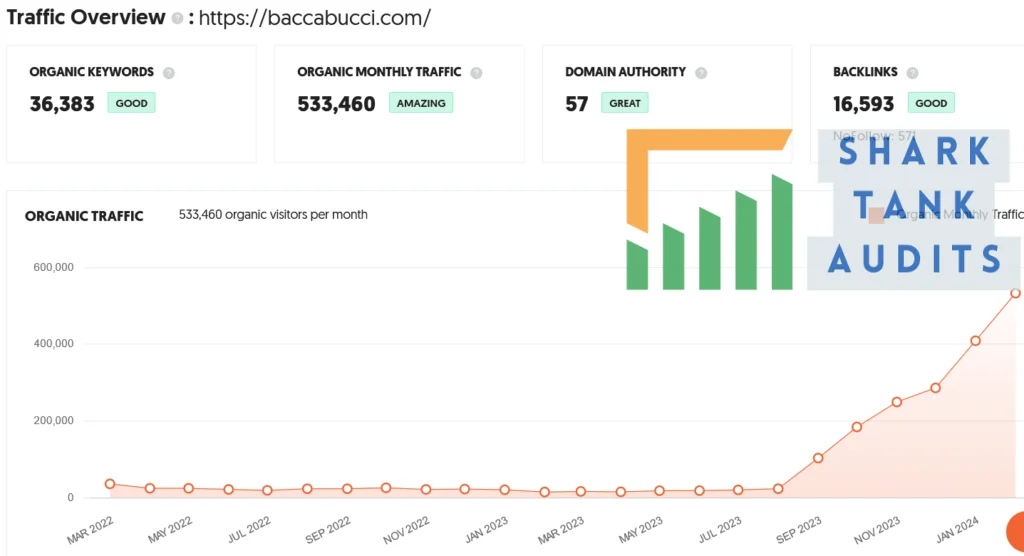Click the NOV 2022 axis label
Screen dimensions: 1024x556
coord(406,530)
